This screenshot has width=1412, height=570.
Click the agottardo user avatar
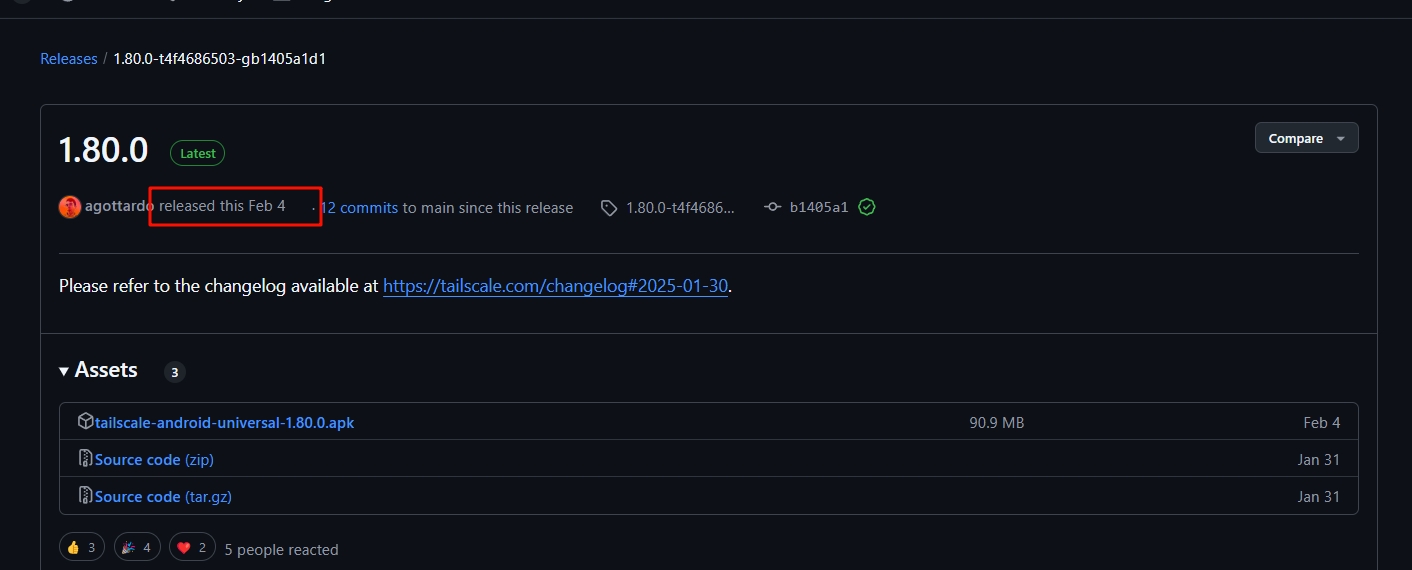(70, 207)
